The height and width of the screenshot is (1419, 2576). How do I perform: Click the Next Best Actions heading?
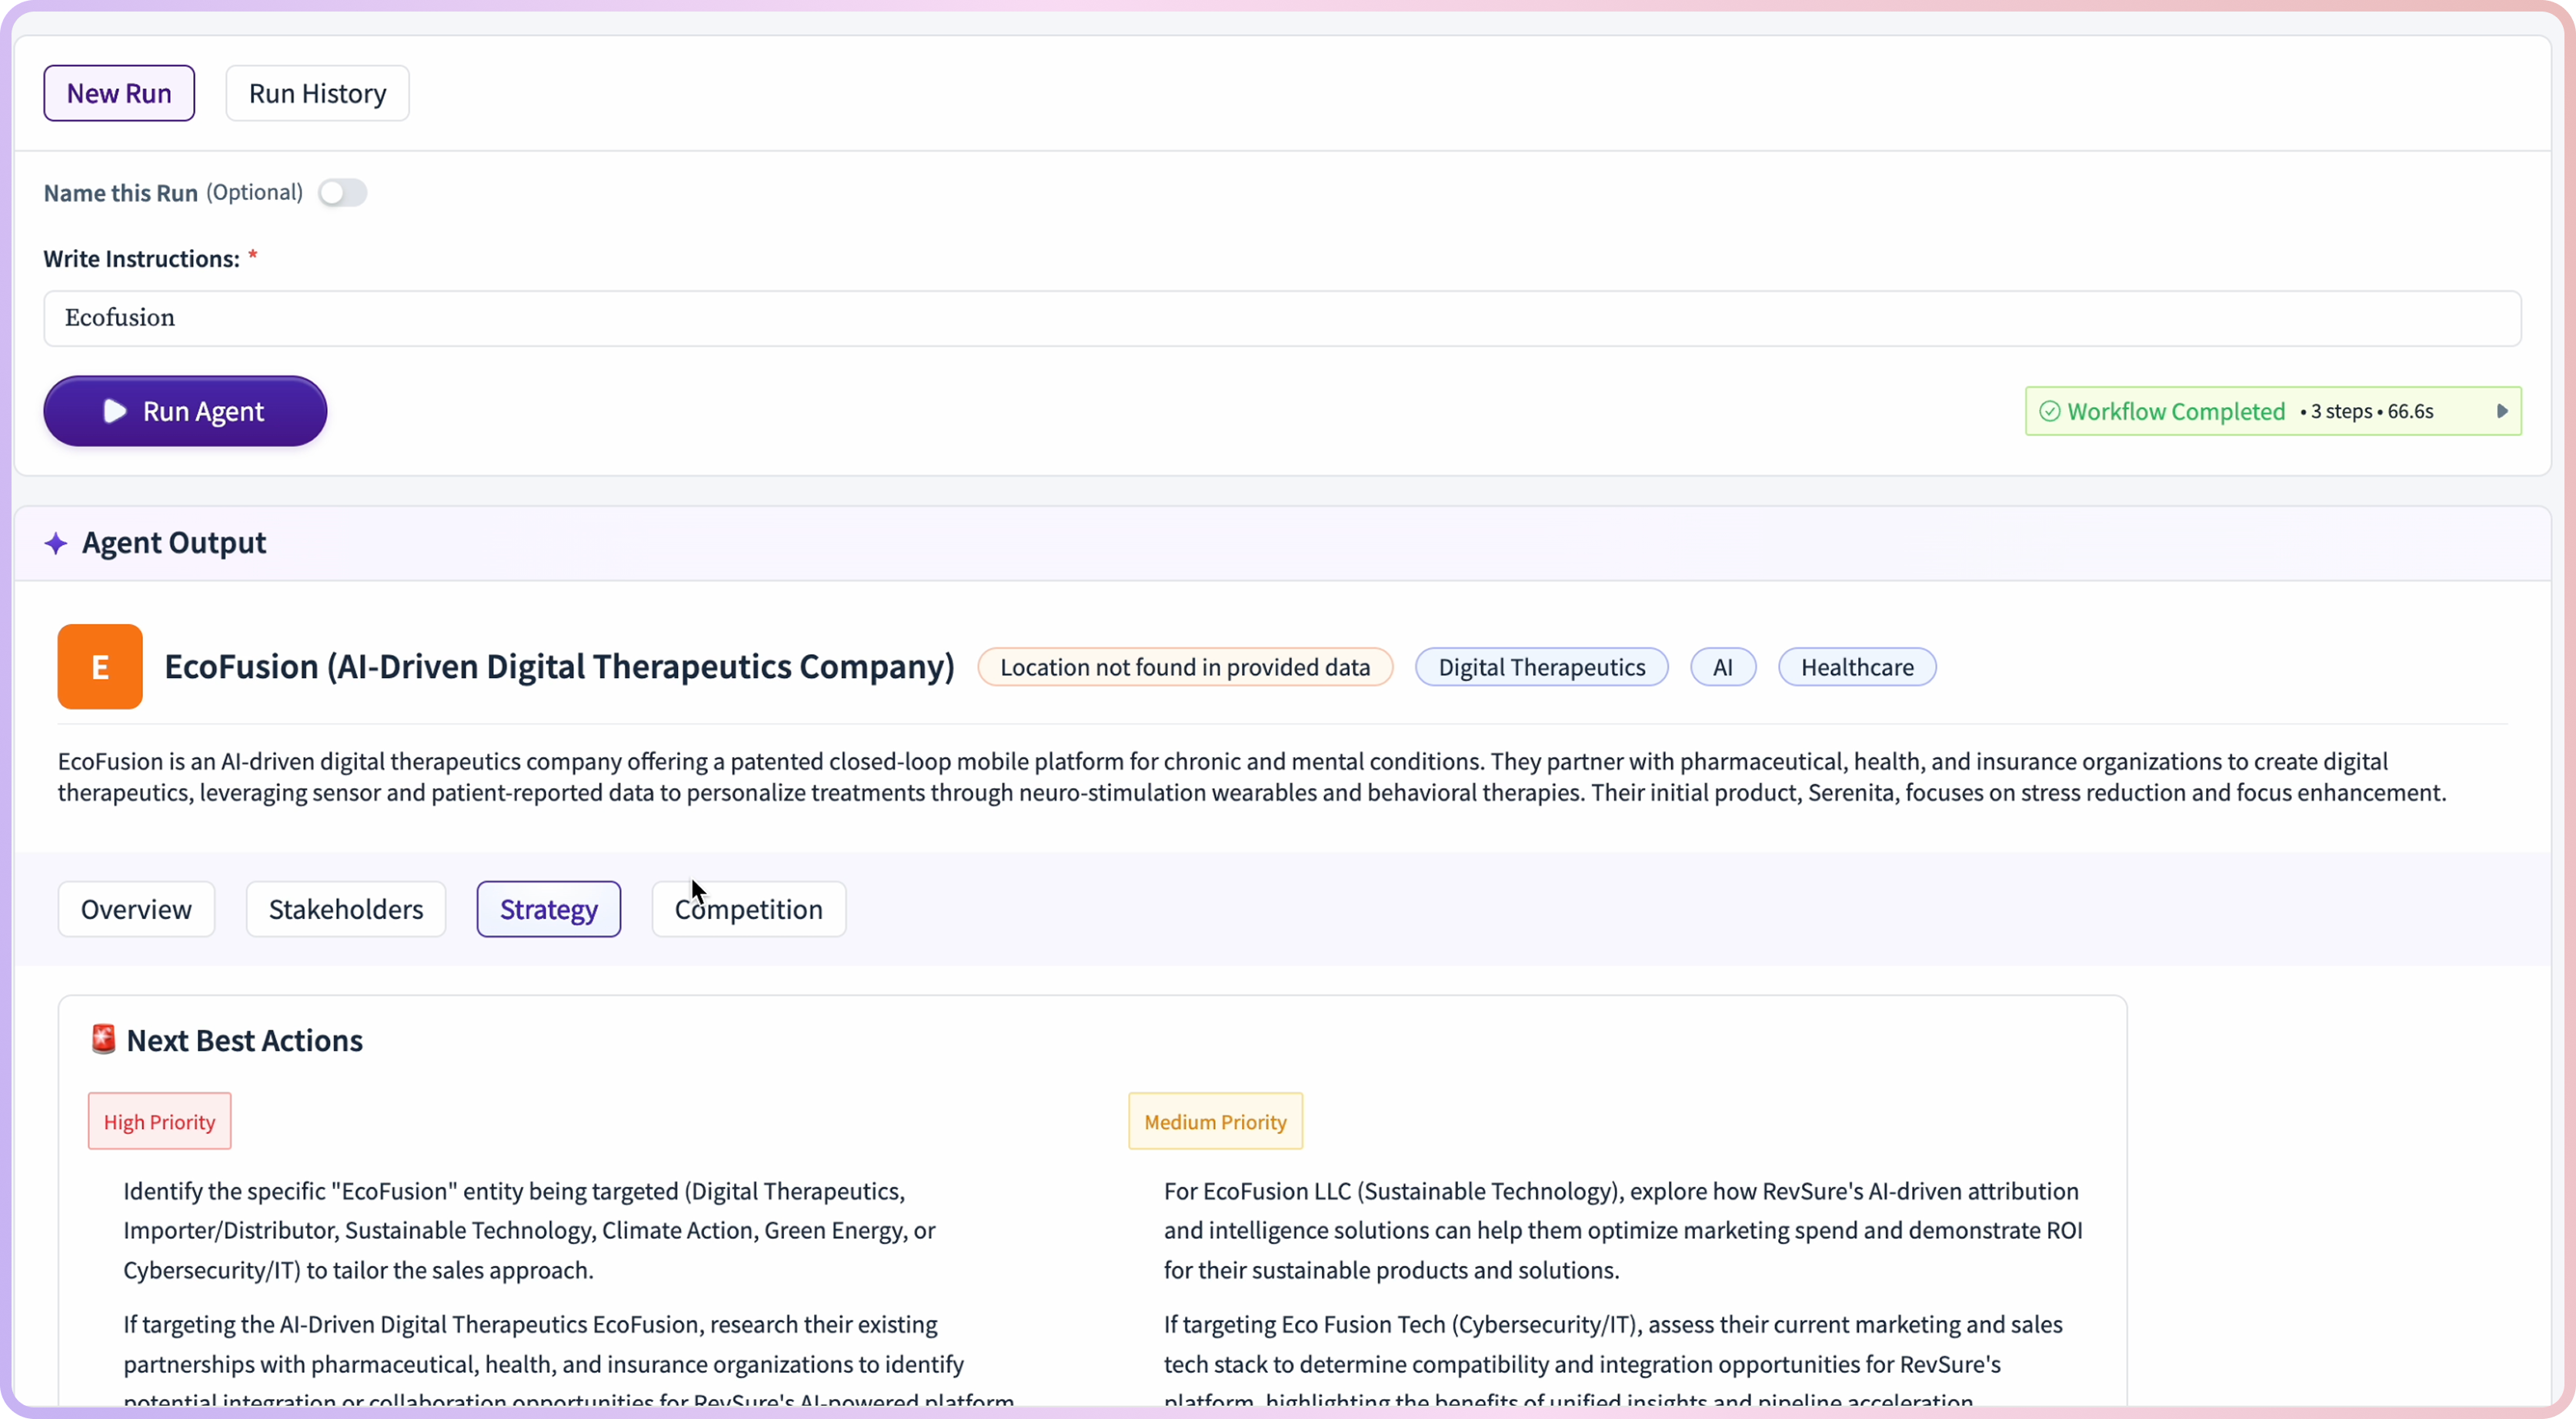[x=245, y=1040]
